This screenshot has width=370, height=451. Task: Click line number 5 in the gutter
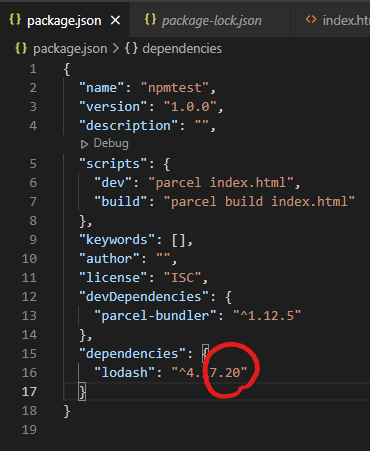pyautogui.click(x=33, y=164)
